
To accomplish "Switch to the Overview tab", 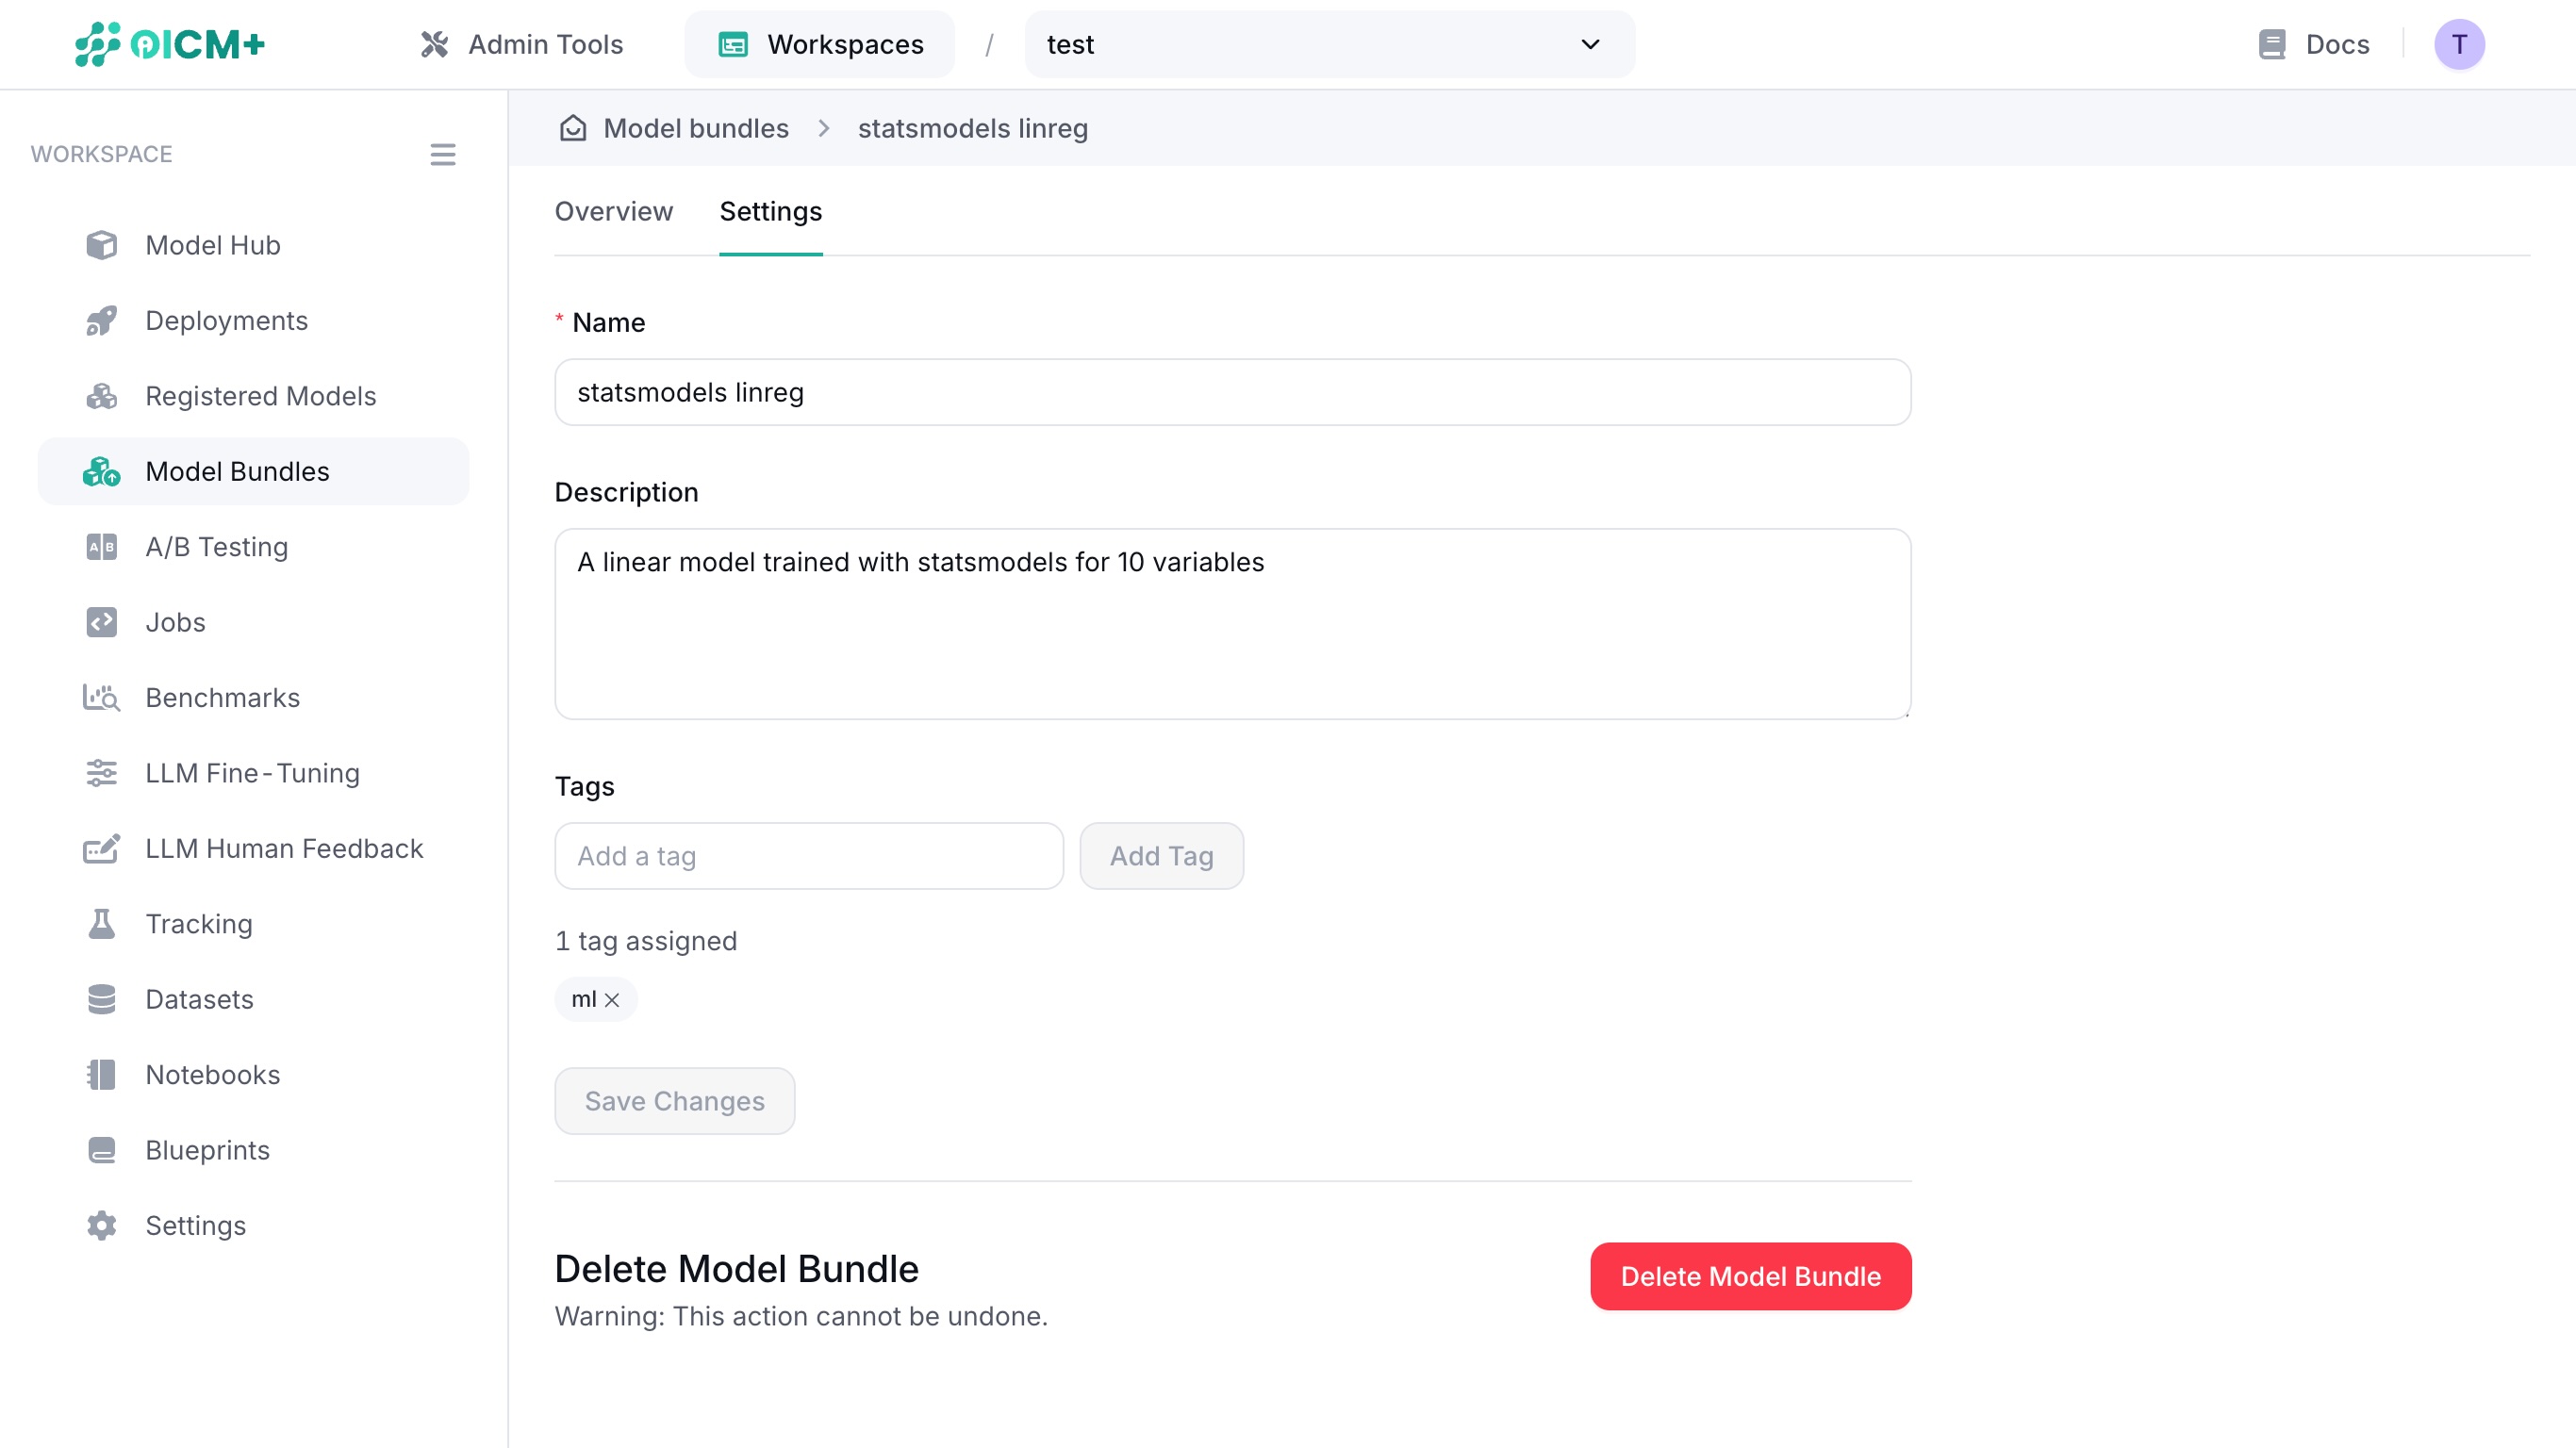I will 613,211.
